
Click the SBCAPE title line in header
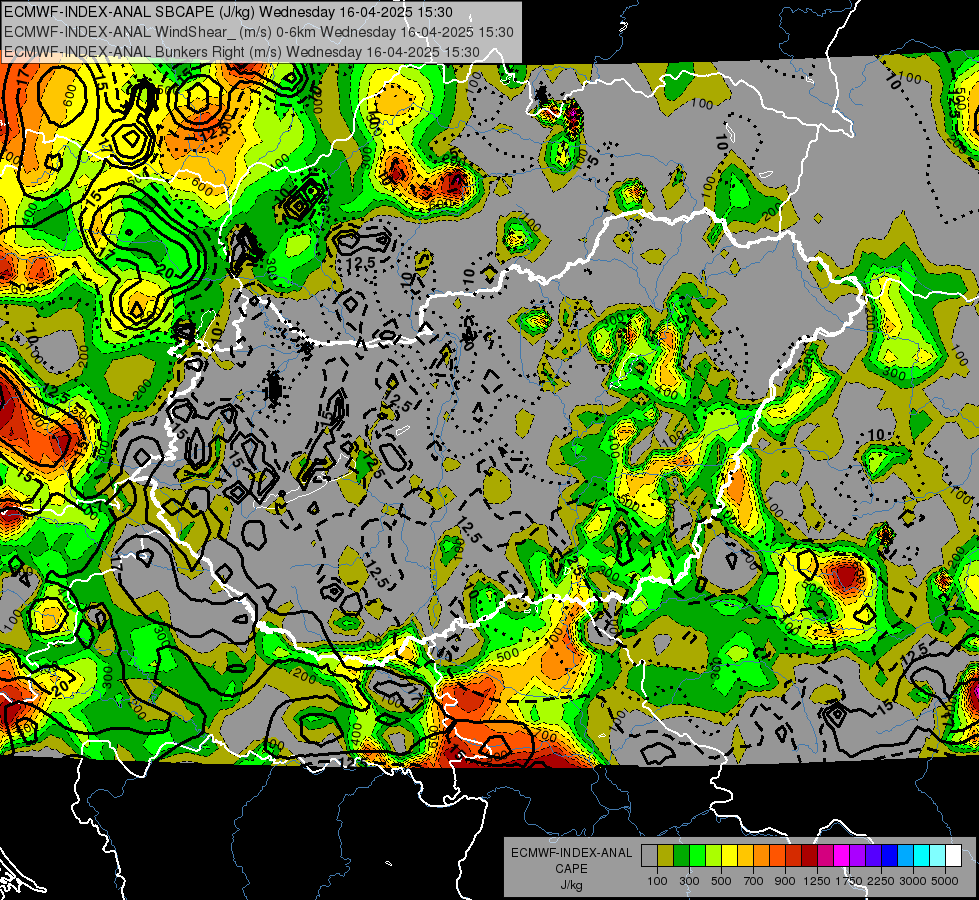tap(229, 12)
